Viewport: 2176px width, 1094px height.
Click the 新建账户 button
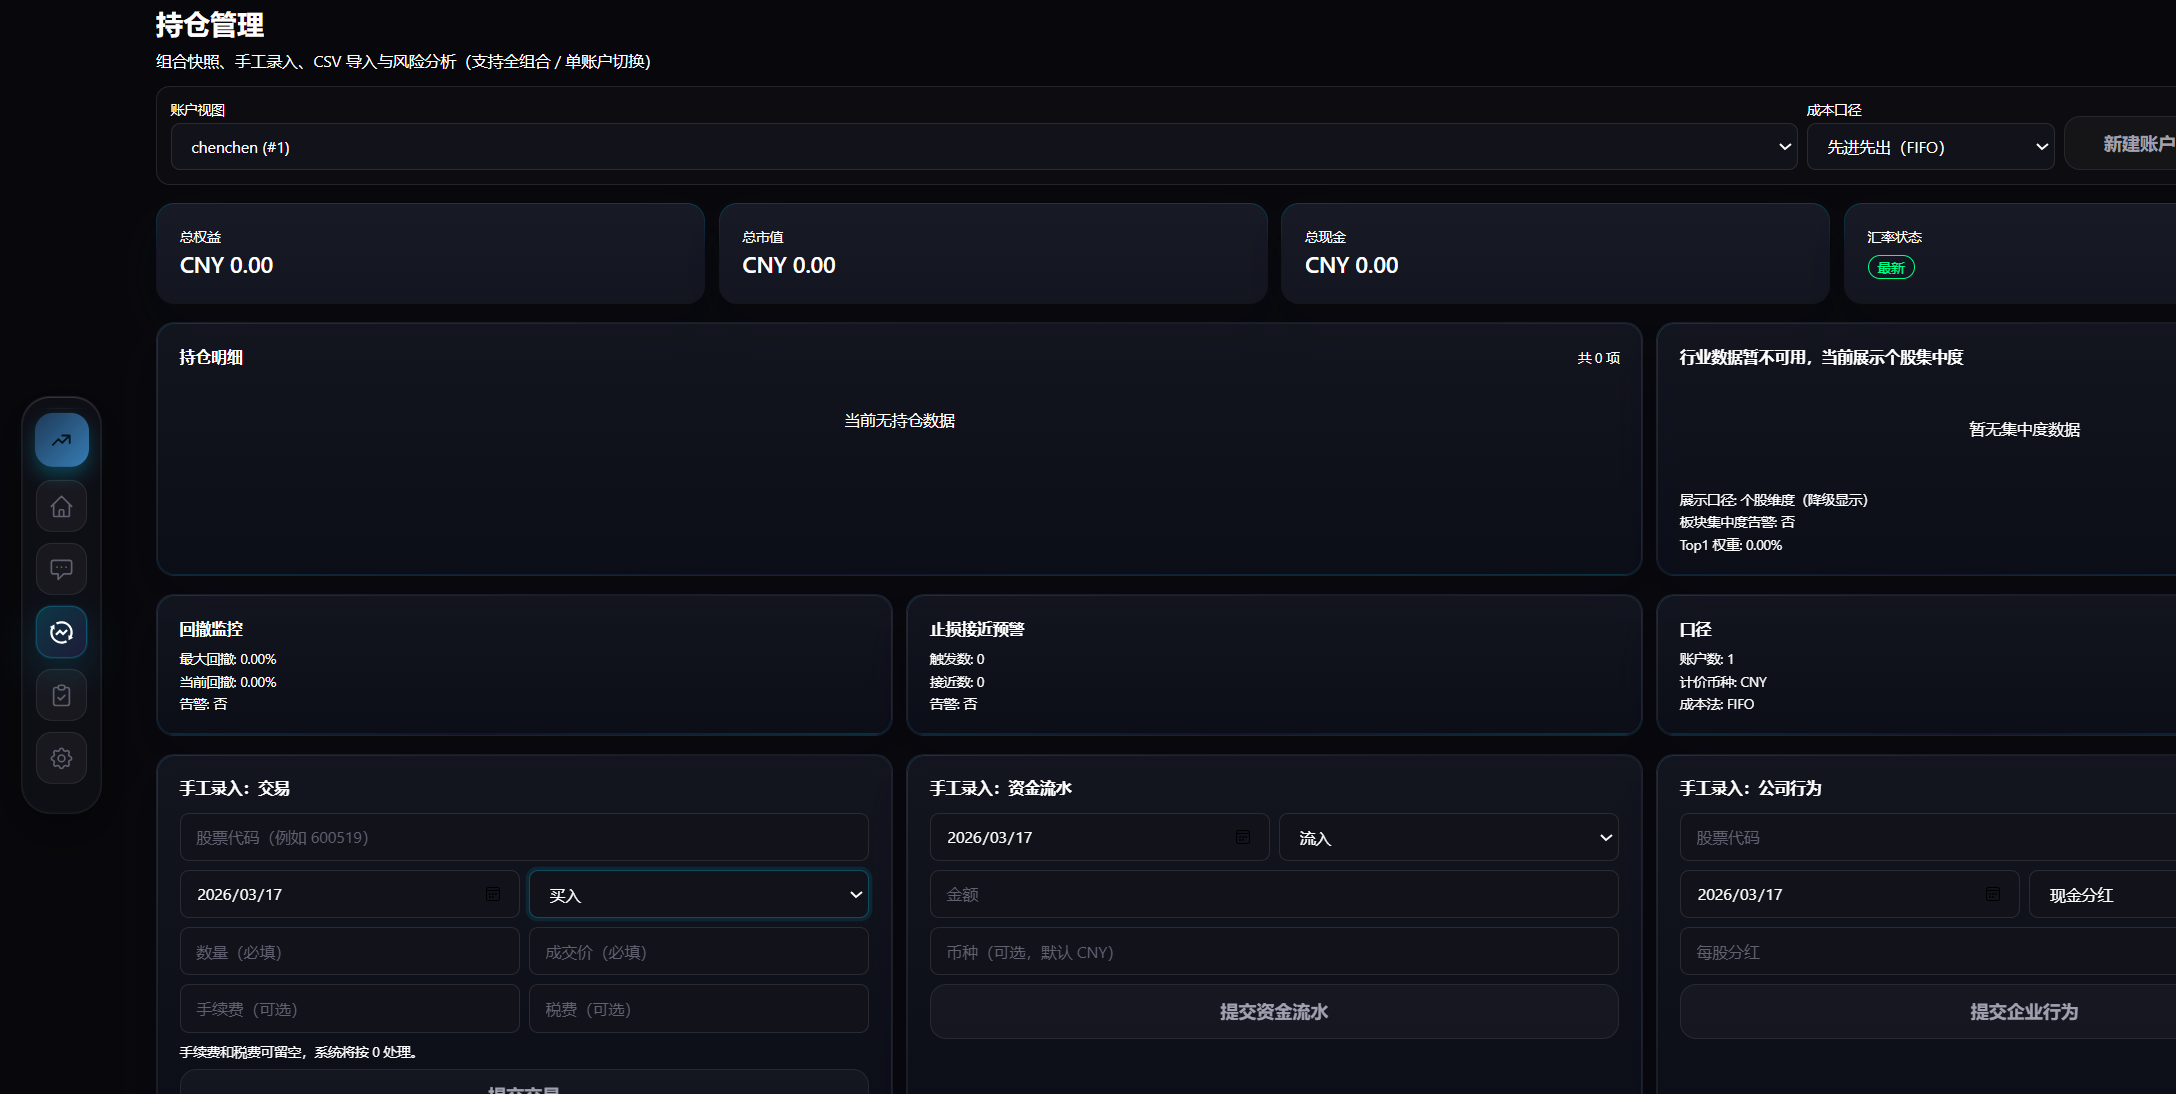[x=2141, y=145]
